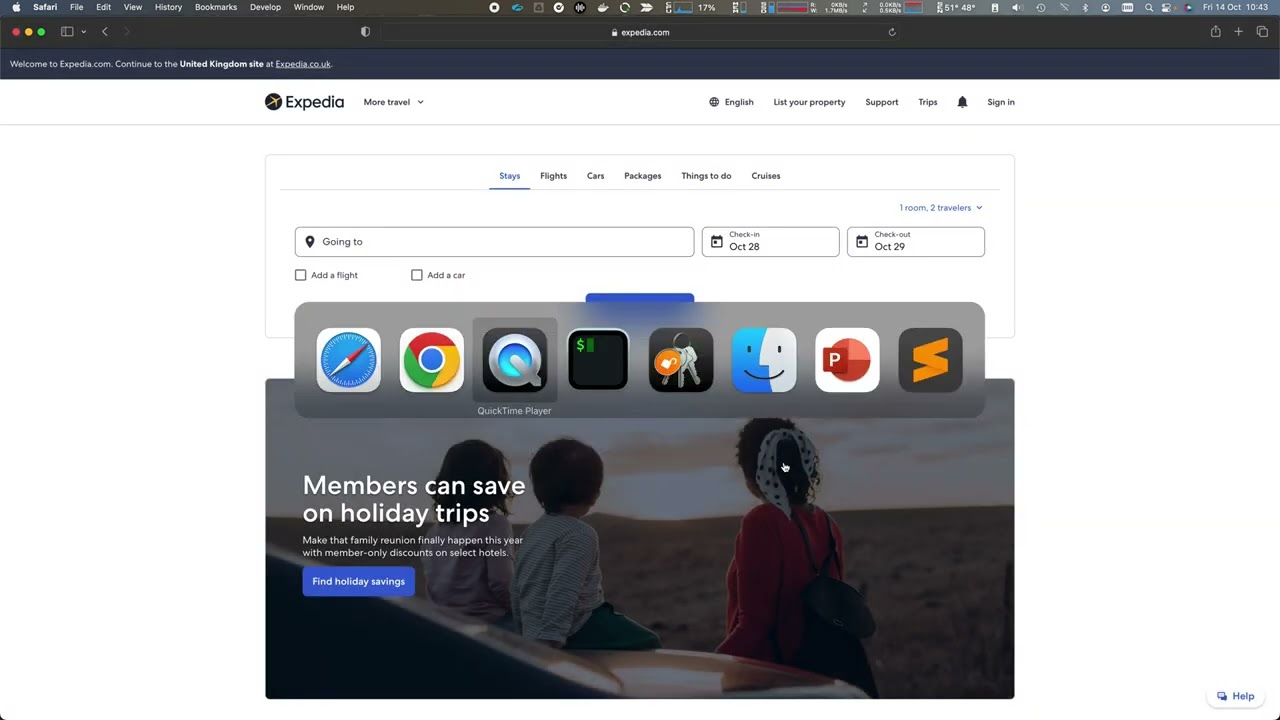Show Safari tab overview
The image size is (1280, 720).
[1262, 32]
